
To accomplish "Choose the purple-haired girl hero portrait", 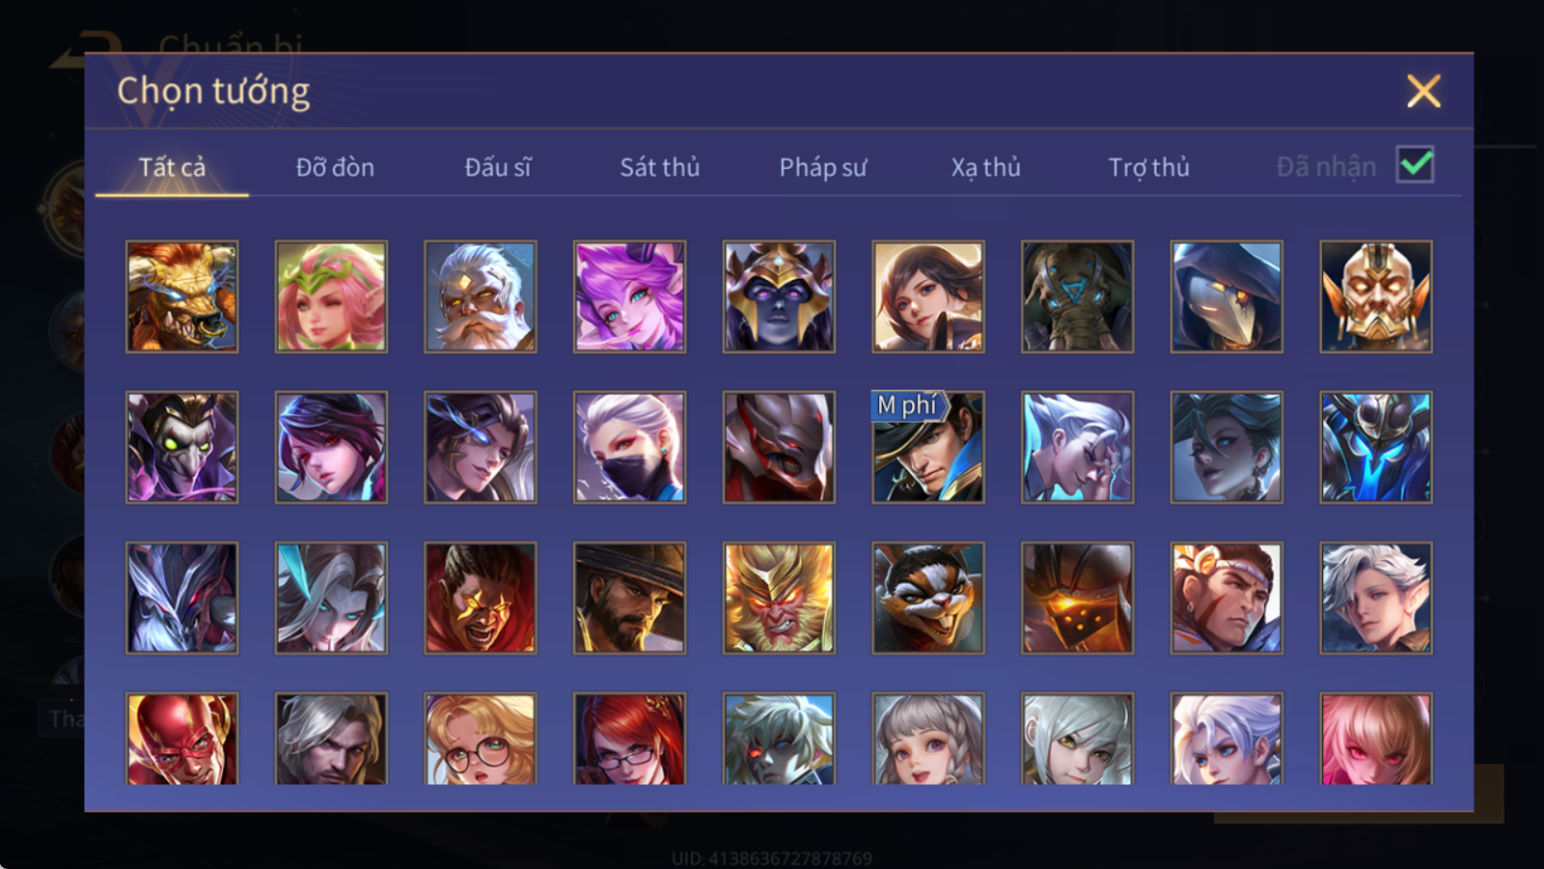I will pos(630,296).
